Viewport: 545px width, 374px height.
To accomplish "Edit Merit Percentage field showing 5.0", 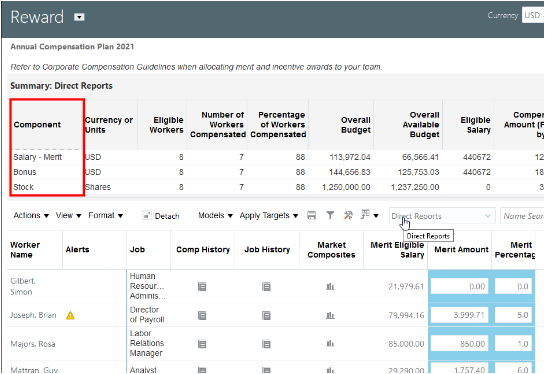I will pyautogui.click(x=513, y=315).
